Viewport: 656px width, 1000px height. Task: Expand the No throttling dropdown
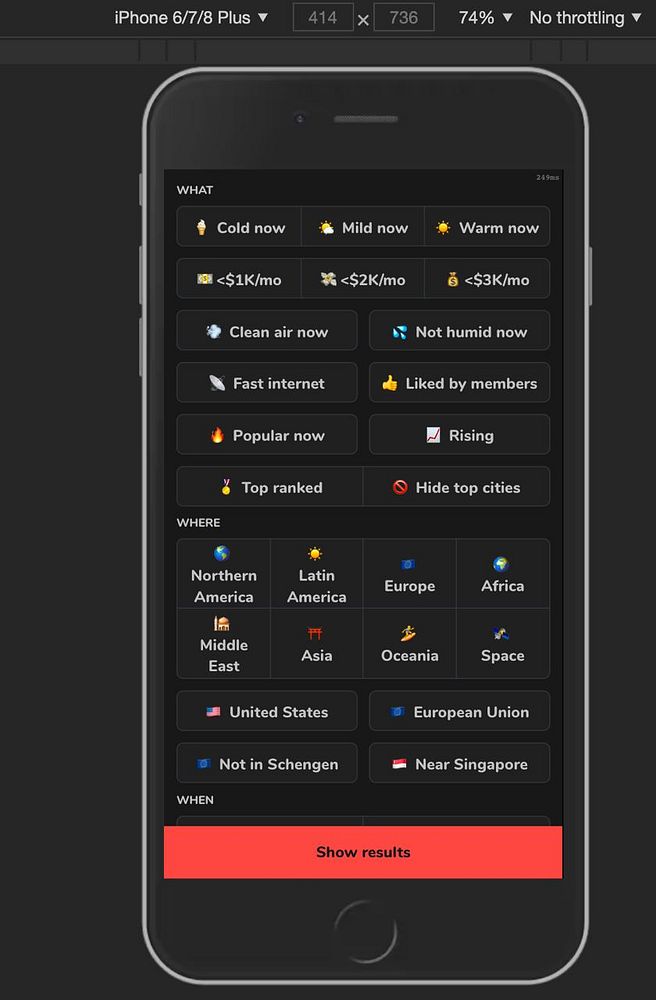point(585,18)
